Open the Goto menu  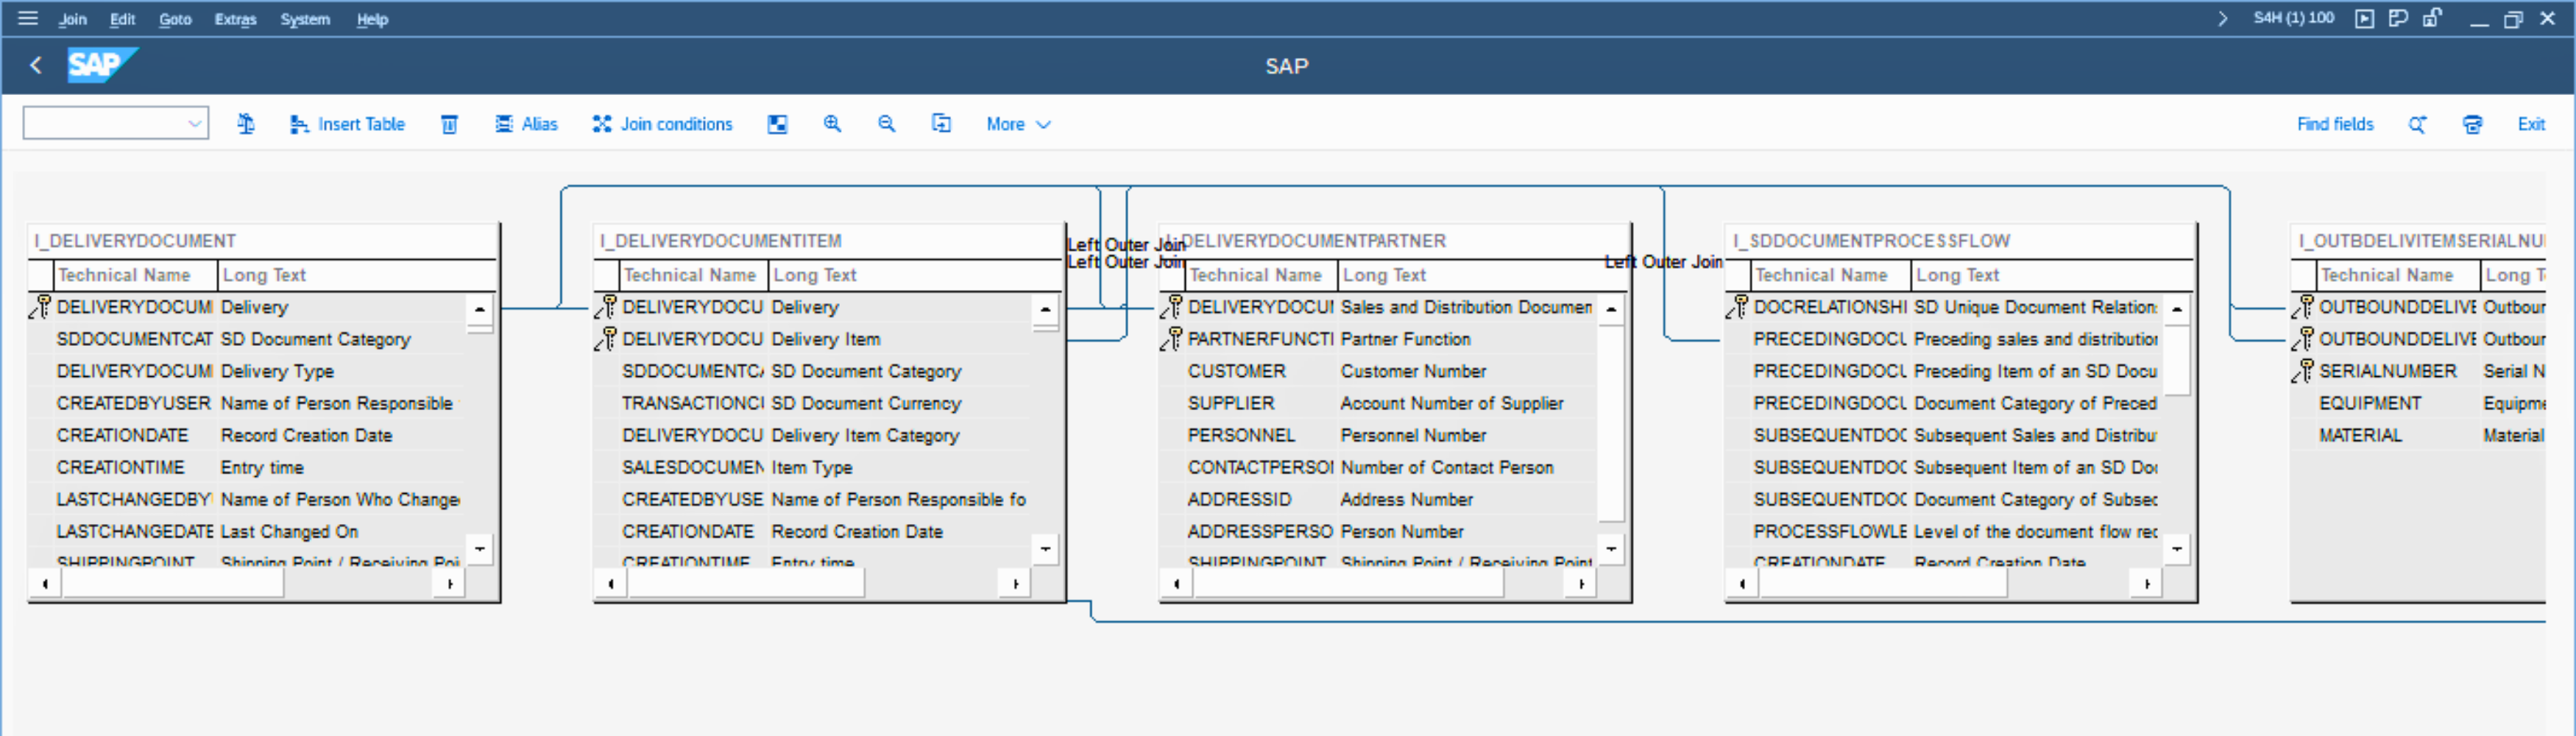175,19
